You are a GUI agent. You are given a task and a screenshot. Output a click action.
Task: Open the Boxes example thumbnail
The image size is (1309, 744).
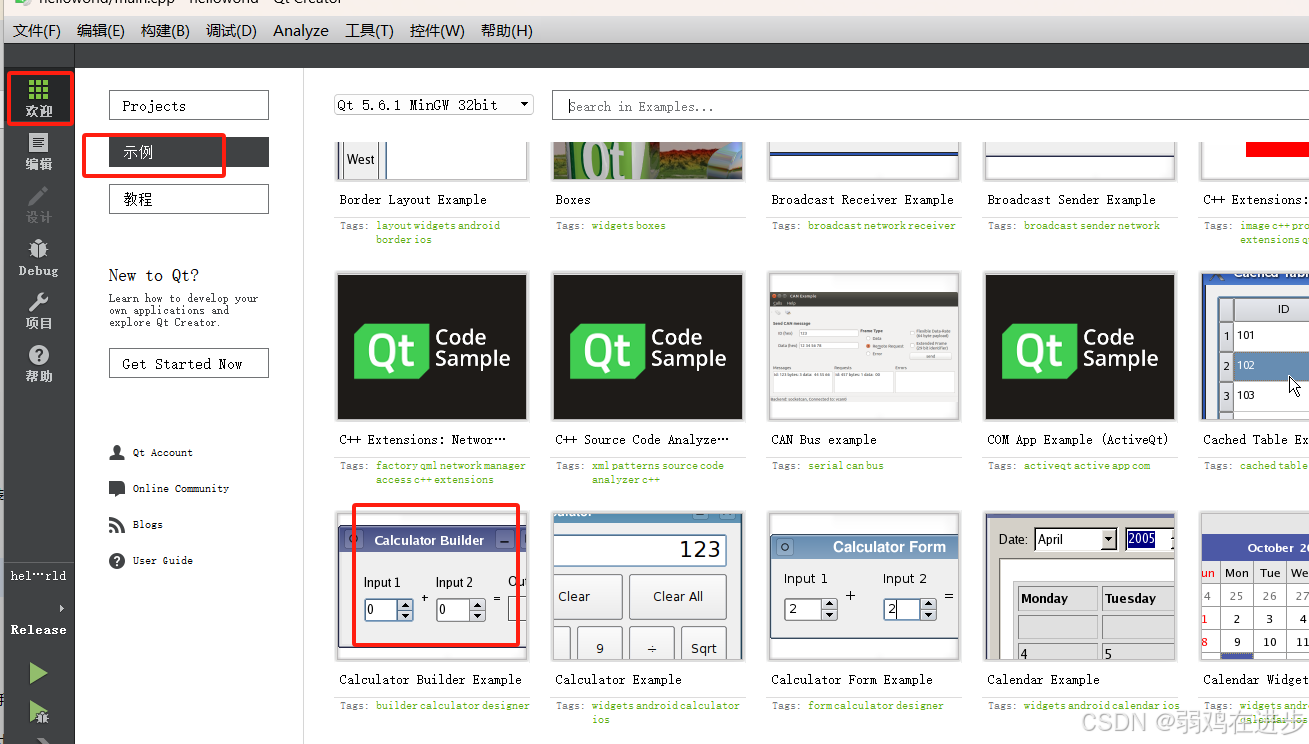648,161
